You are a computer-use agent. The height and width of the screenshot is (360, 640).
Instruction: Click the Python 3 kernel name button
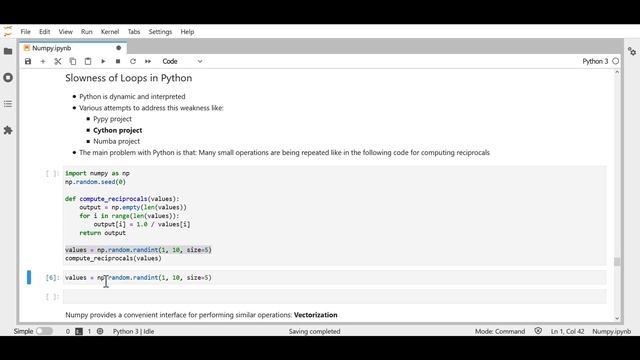tap(595, 61)
